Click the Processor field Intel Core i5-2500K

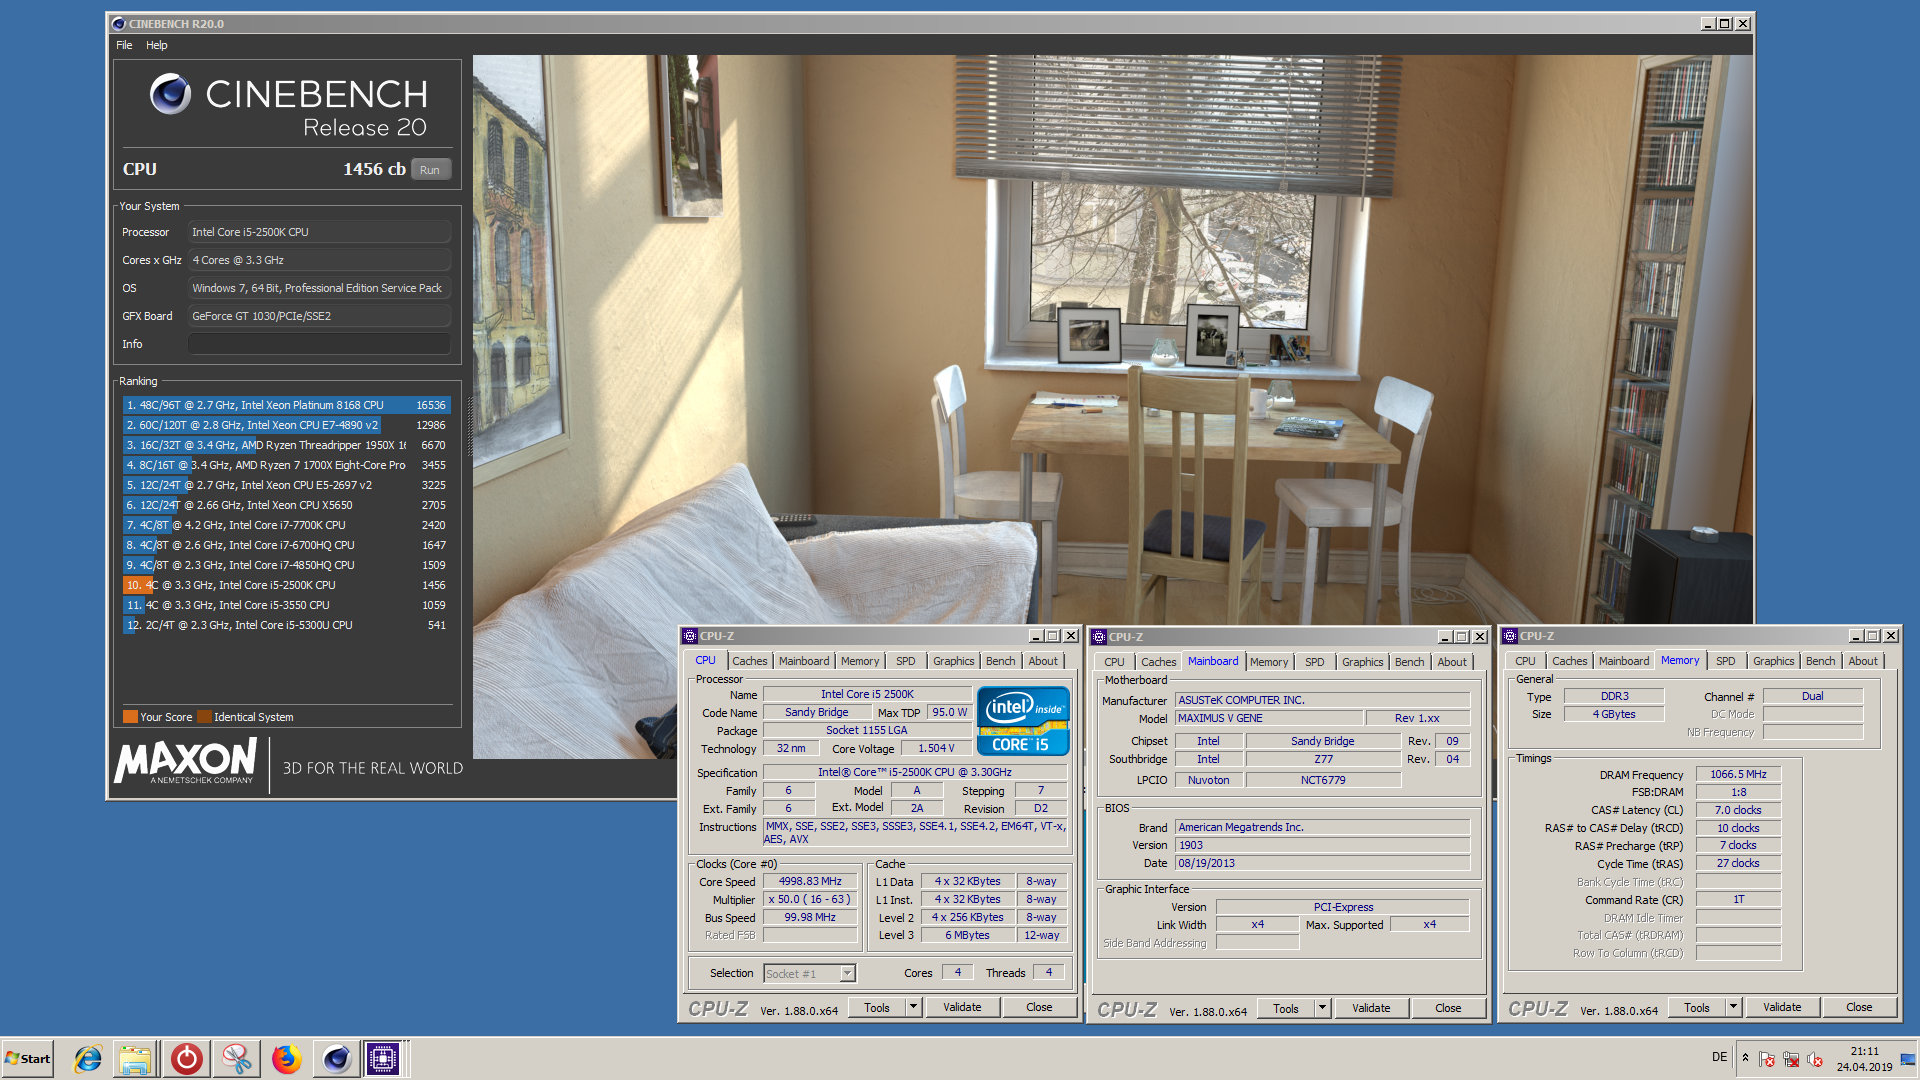(x=319, y=232)
